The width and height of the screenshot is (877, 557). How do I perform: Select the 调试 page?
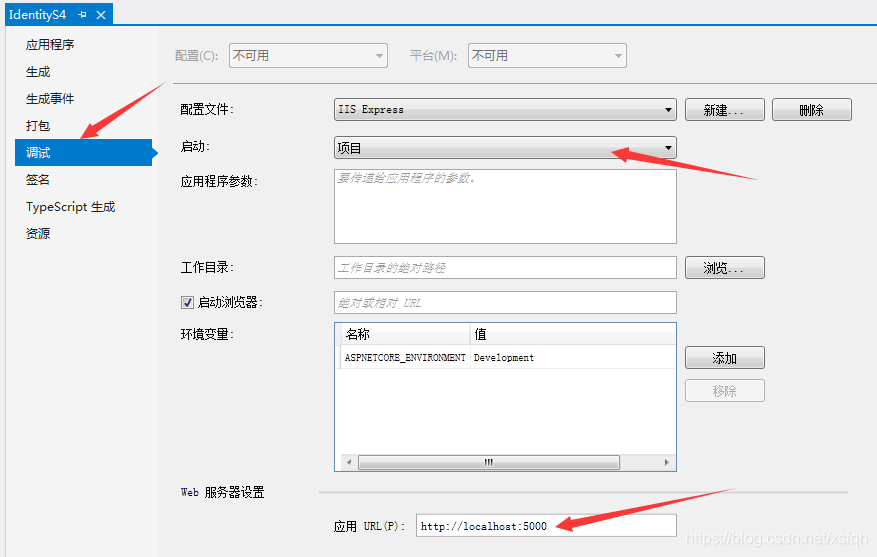pos(83,152)
